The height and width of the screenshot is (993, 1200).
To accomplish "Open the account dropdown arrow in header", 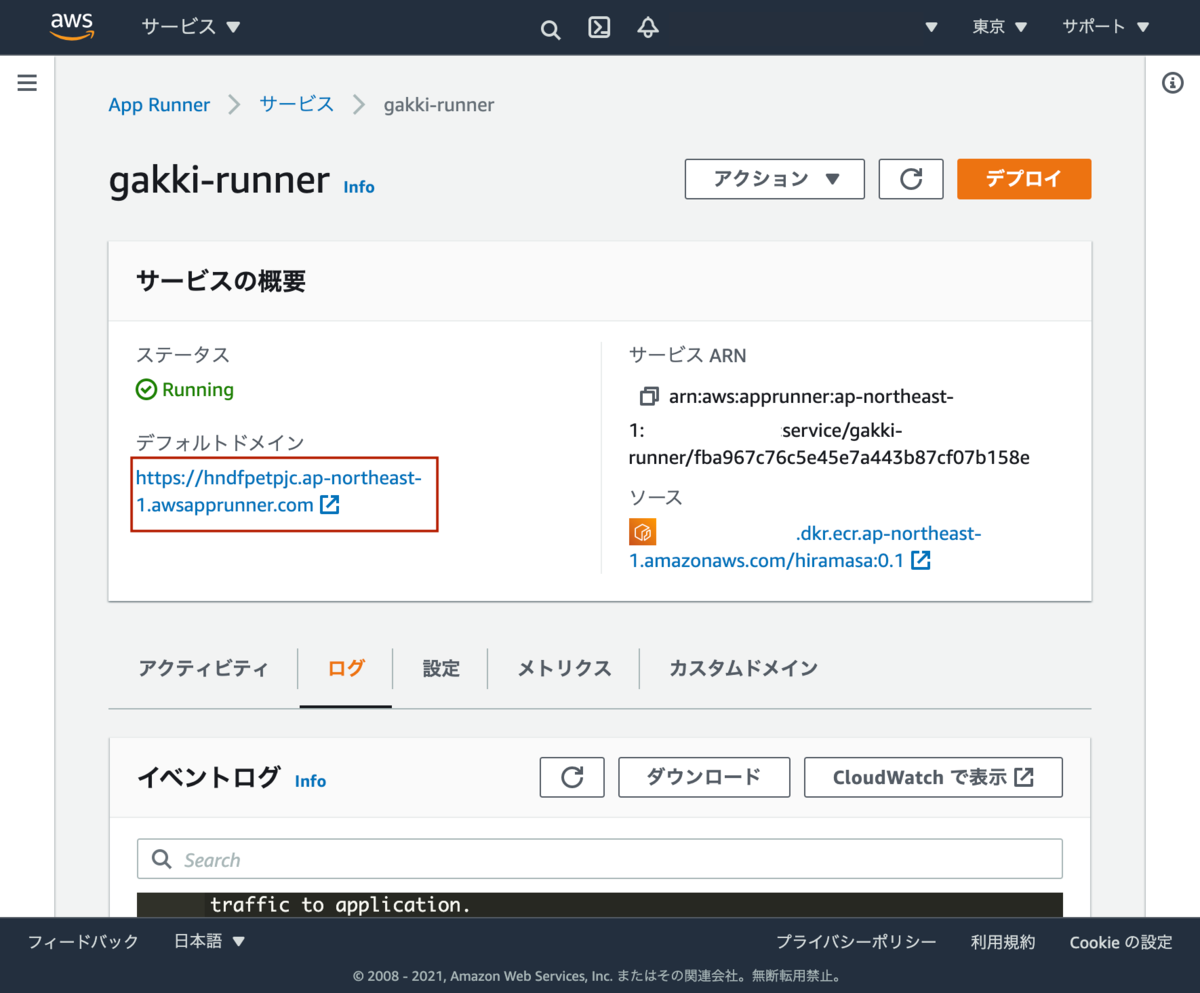I will click(x=931, y=27).
